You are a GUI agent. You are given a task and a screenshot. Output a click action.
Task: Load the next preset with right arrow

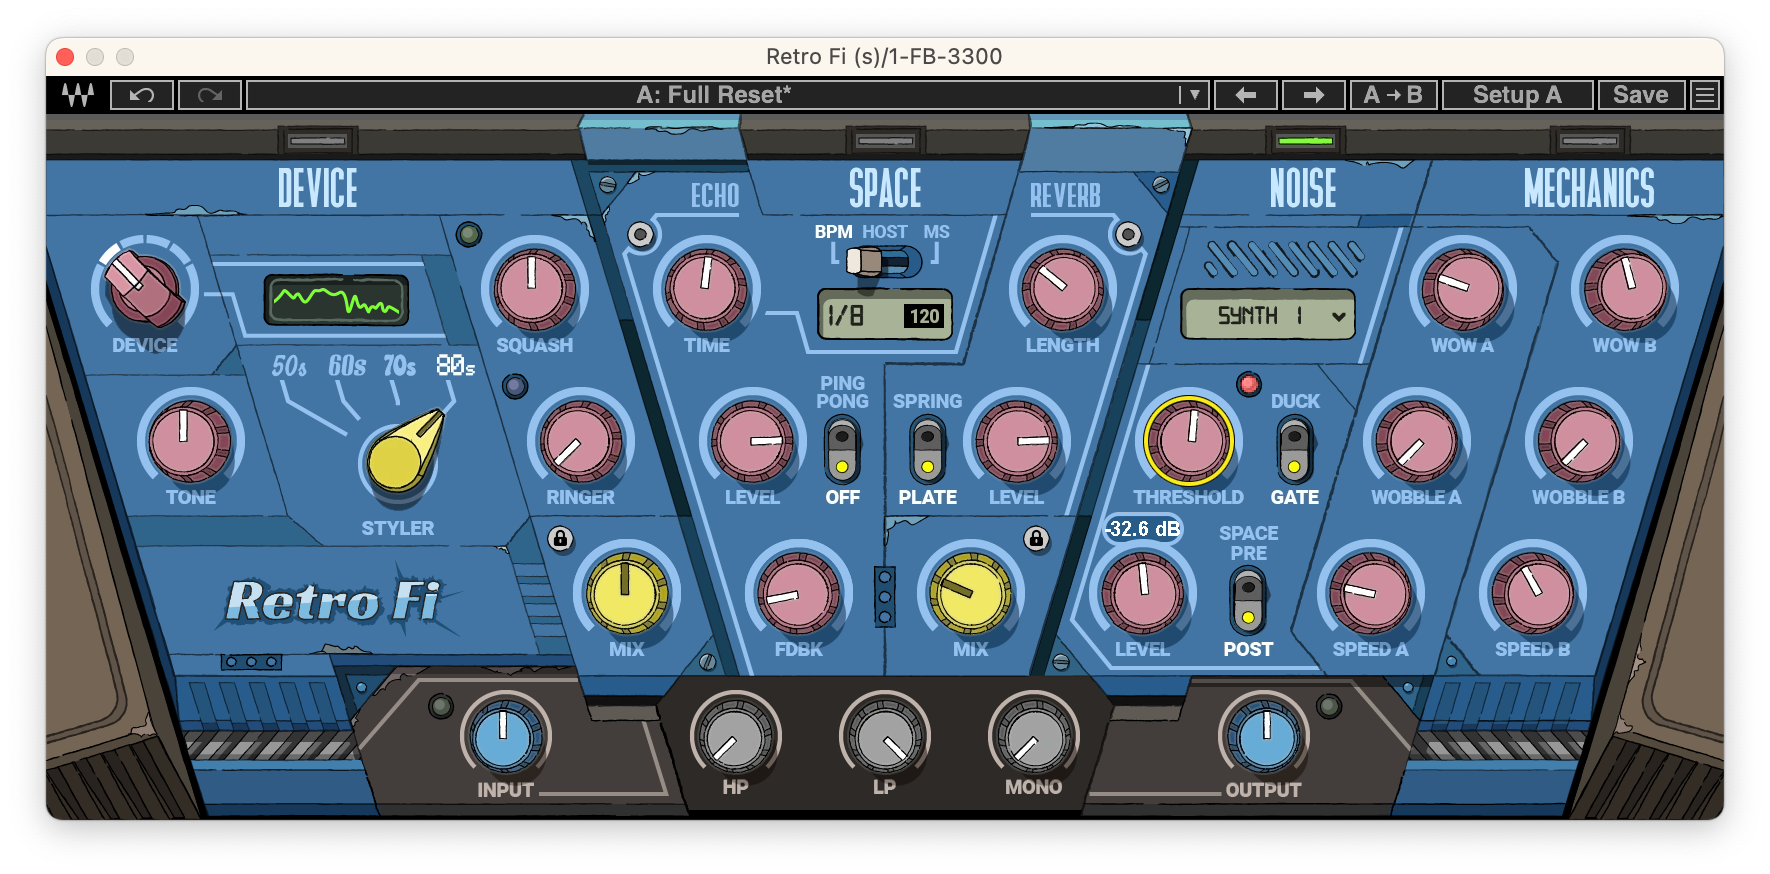[x=1314, y=95]
